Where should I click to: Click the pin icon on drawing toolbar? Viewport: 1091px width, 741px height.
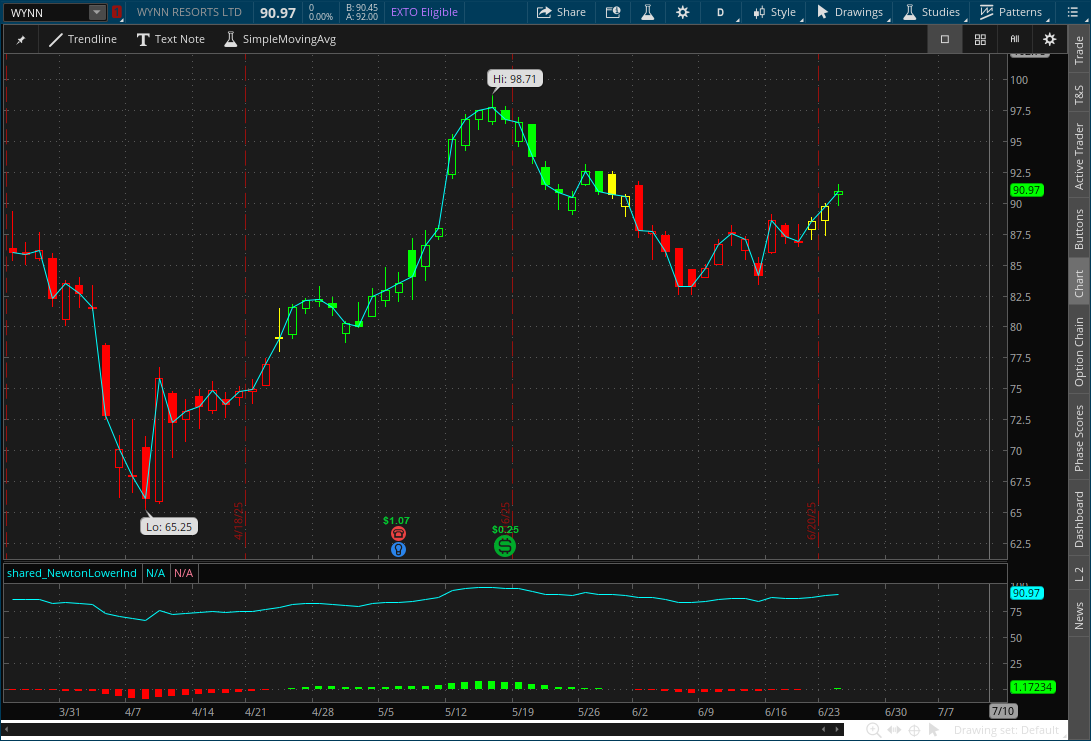click(21, 40)
